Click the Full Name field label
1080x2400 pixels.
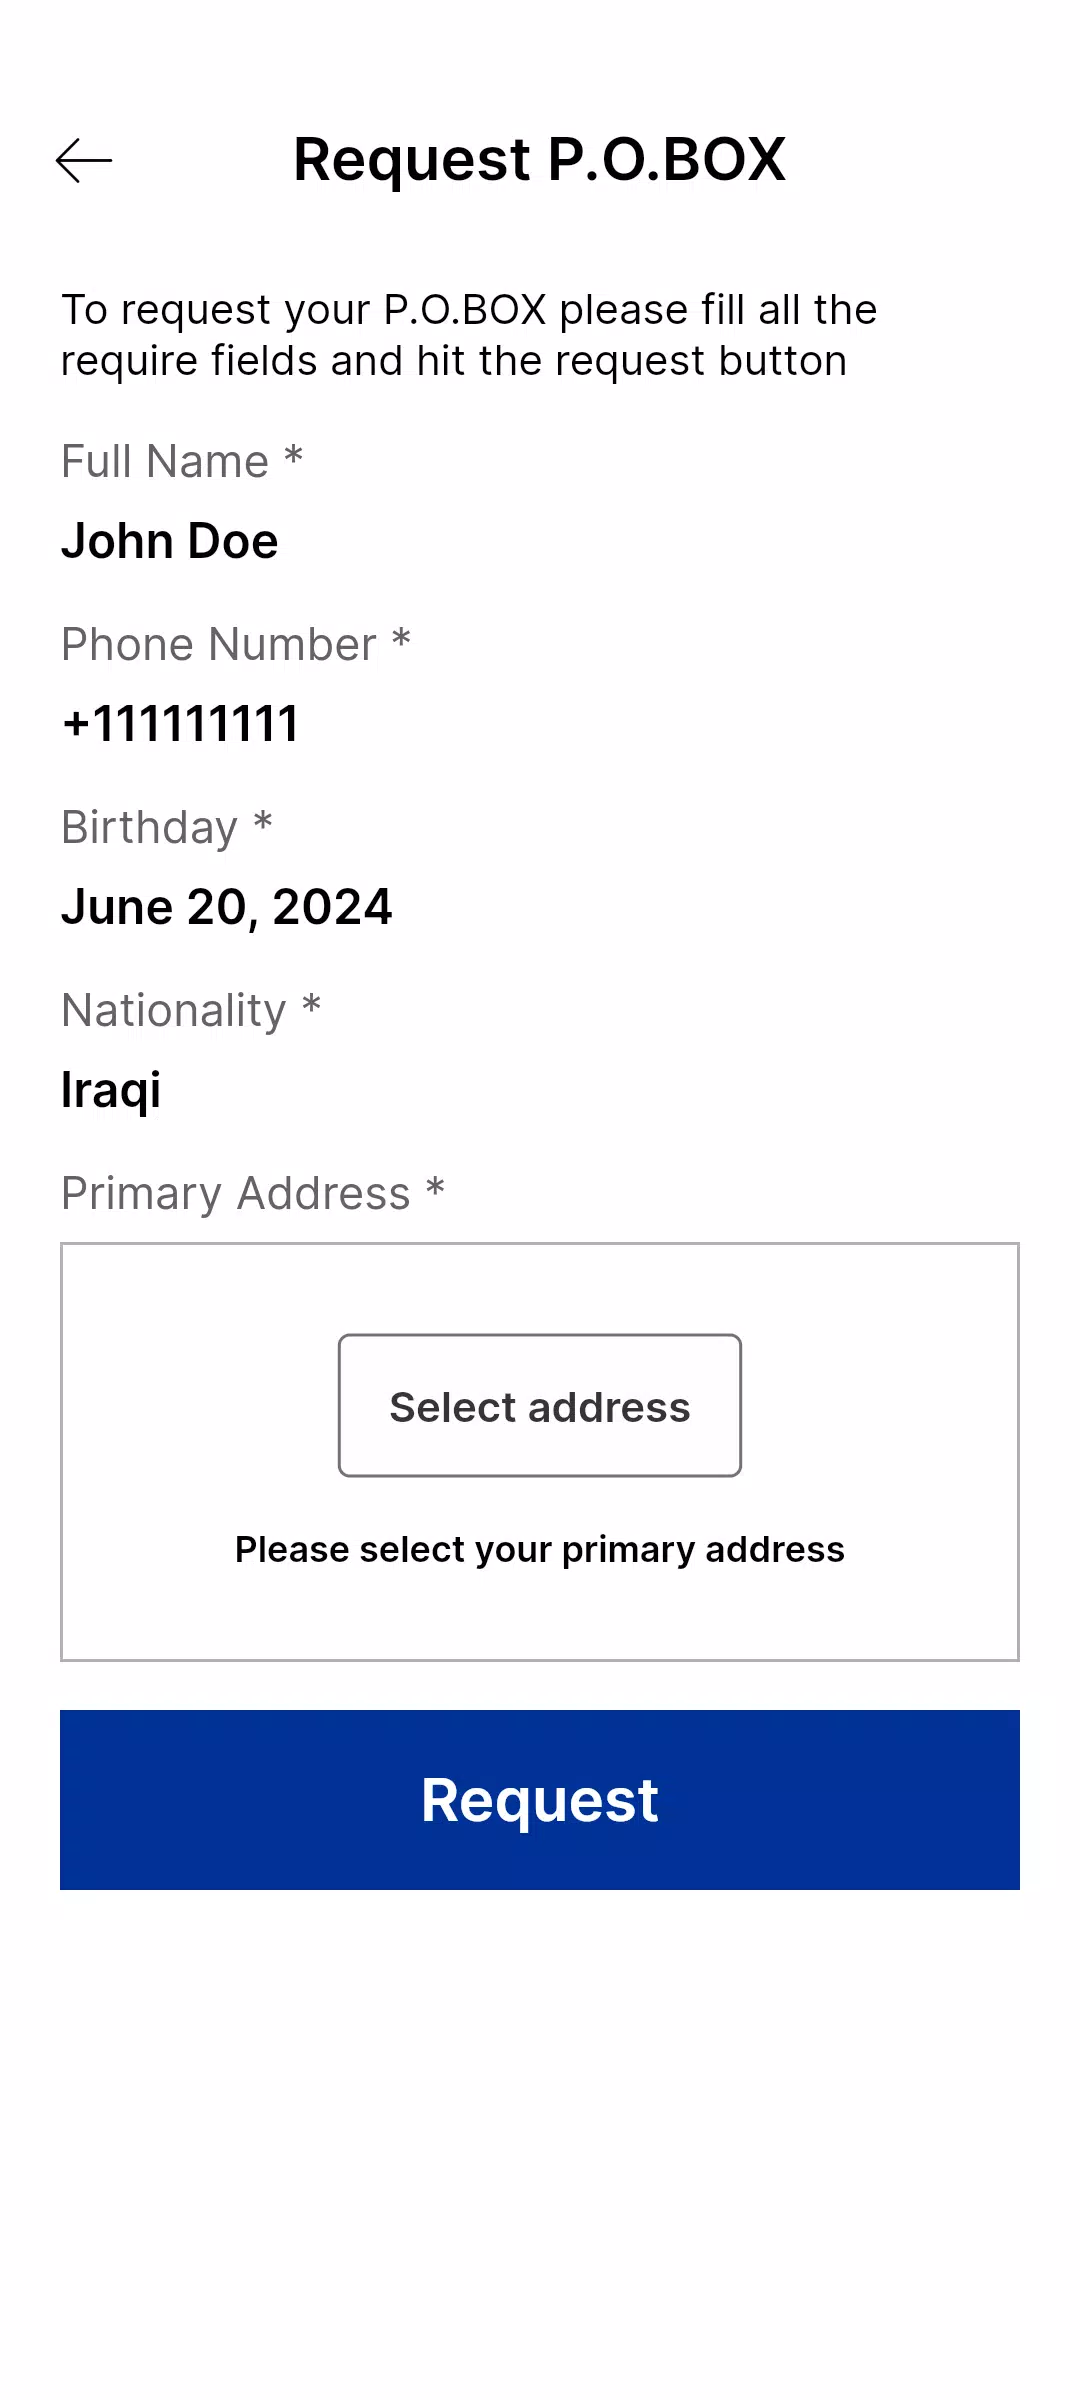[165, 462]
